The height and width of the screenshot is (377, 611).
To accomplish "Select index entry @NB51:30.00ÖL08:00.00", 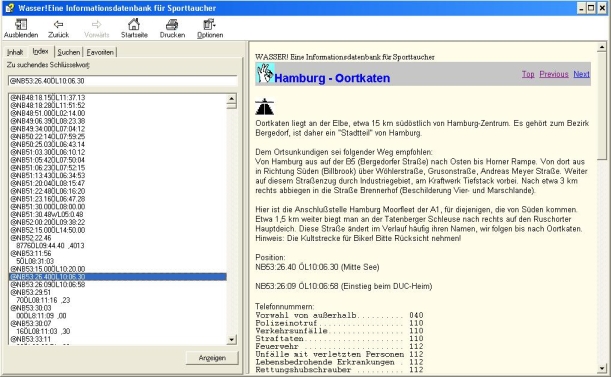I will (x=48, y=207).
